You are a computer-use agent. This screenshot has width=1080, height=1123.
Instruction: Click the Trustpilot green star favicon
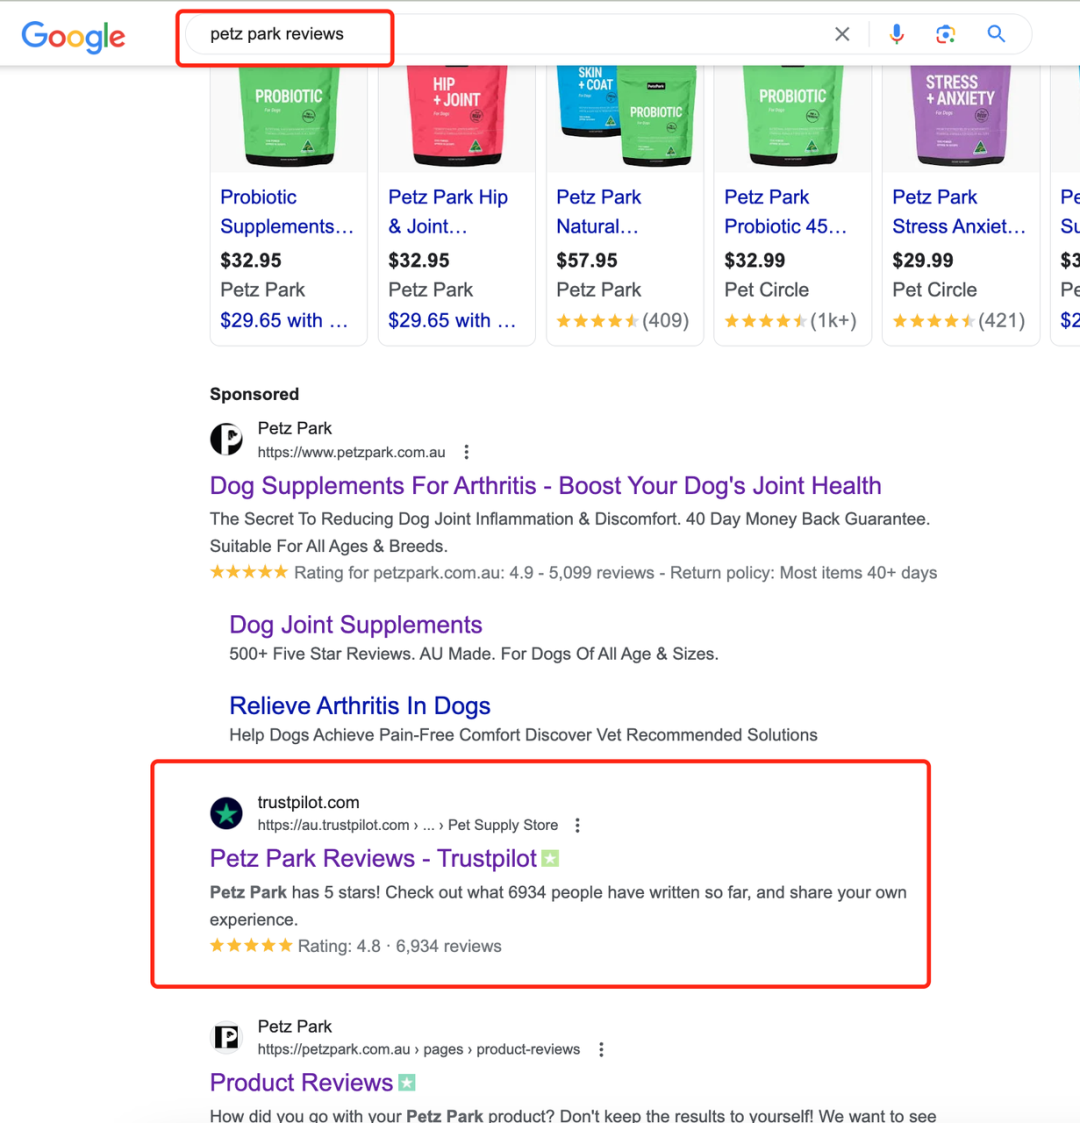pos(226,814)
